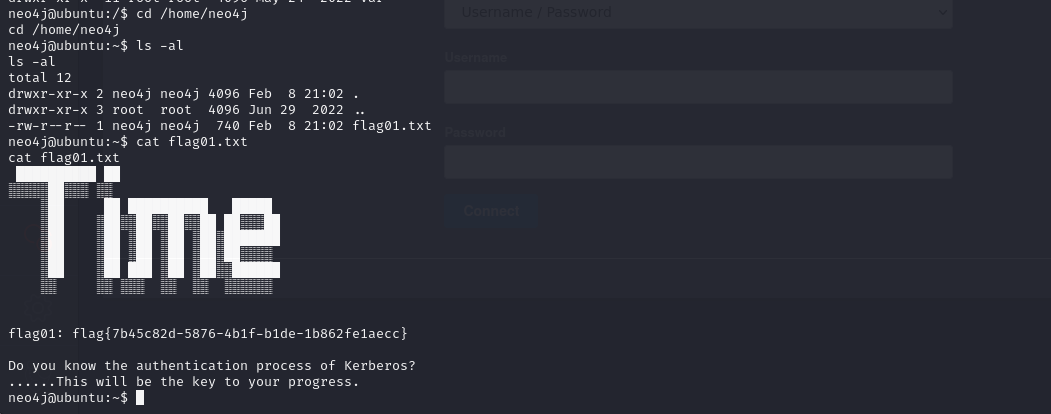Viewport: 1051px width, 414px height.
Task: Click 'This will be the key to your progress' line
Action: pyautogui.click(x=184, y=382)
